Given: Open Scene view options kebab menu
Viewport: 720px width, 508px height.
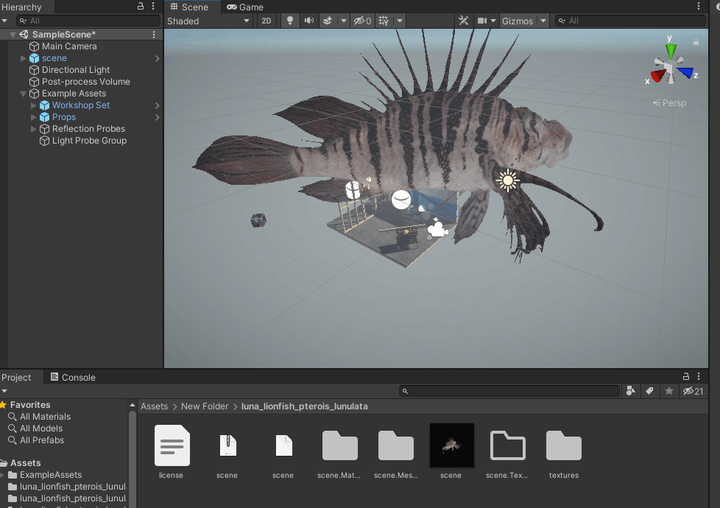Looking at the screenshot, I should 698,6.
